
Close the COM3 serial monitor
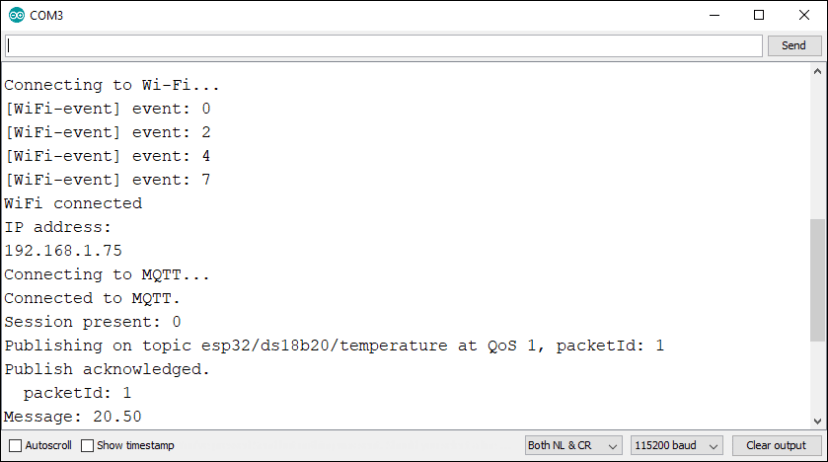click(804, 16)
